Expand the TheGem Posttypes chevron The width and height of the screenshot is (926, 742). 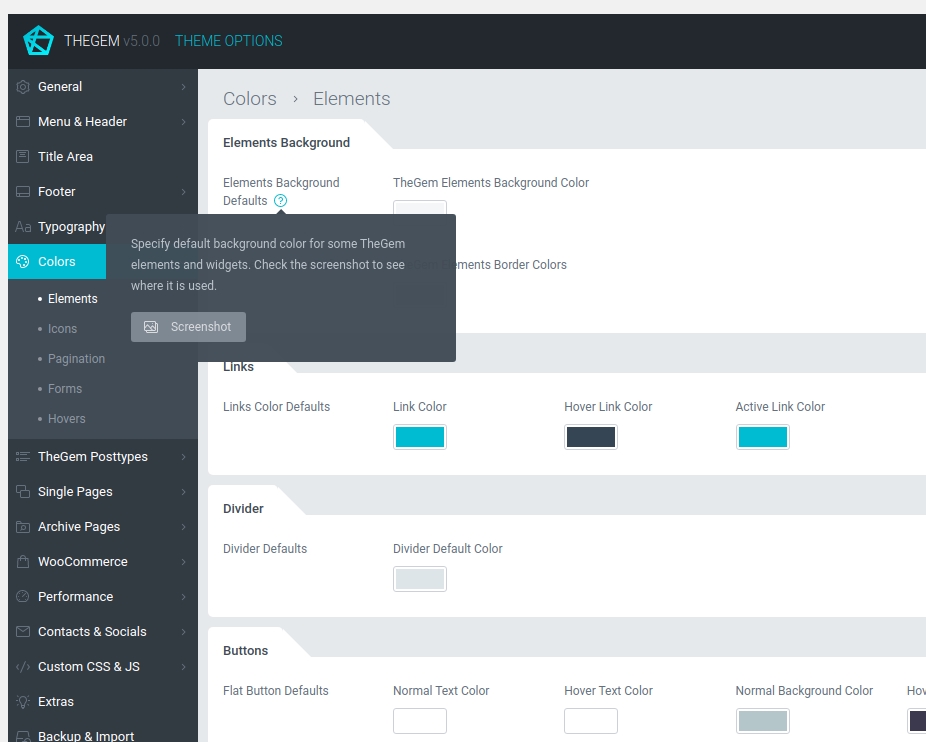click(184, 457)
